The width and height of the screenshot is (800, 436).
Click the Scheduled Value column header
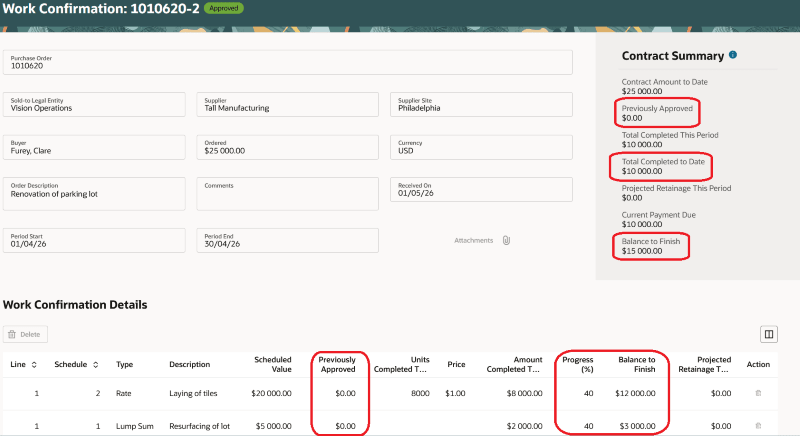(272, 365)
